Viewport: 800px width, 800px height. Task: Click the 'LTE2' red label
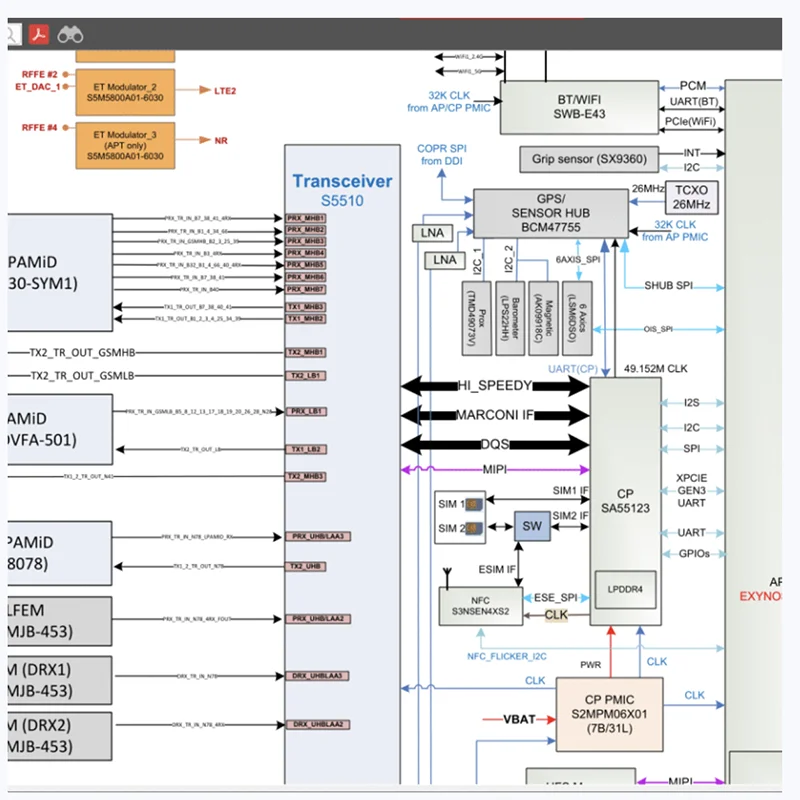(x=224, y=91)
